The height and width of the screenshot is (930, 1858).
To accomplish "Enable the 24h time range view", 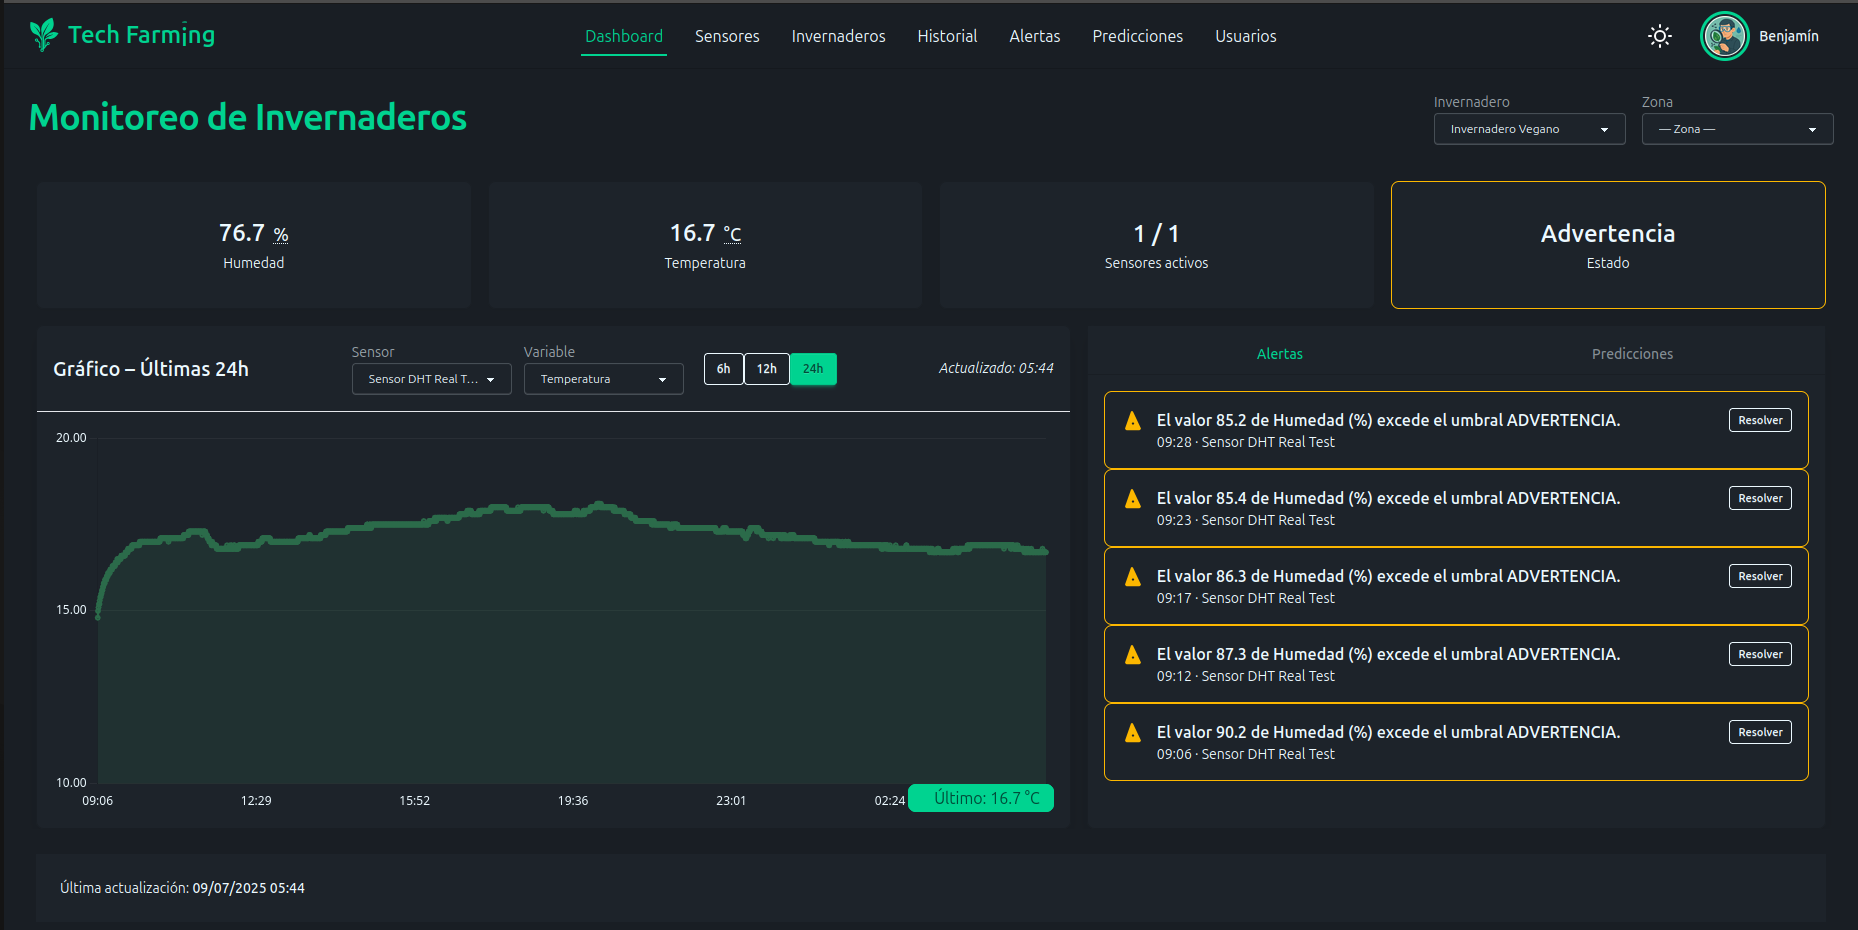I will 813,369.
